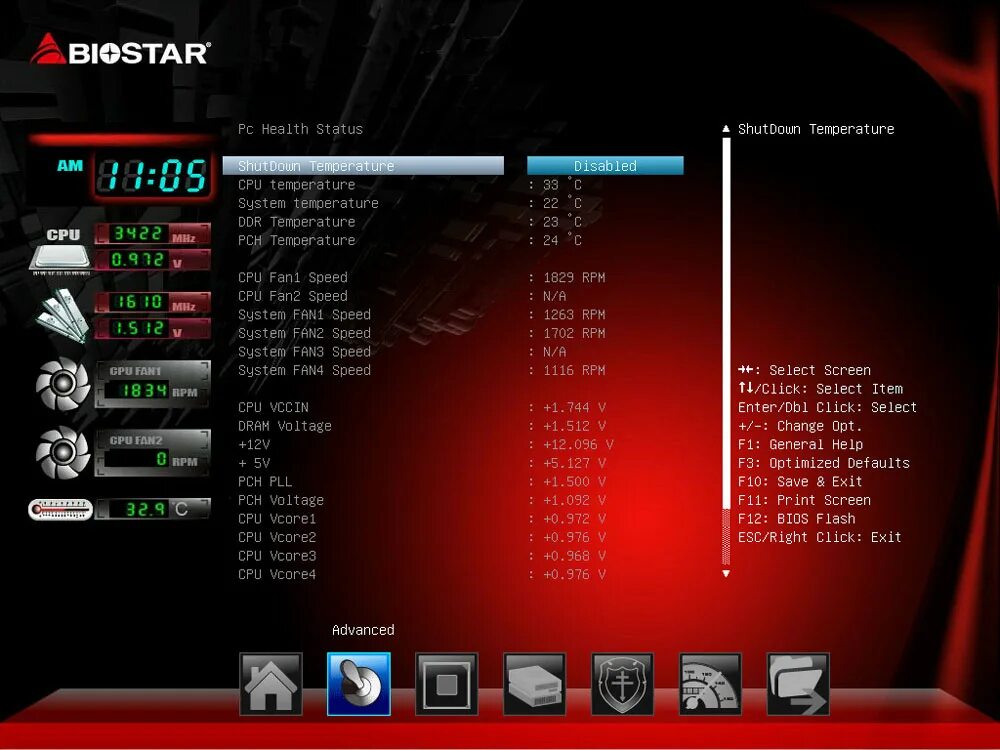The image size is (1000, 750).
Task: Click the +1.744 V value
Action: (574, 408)
